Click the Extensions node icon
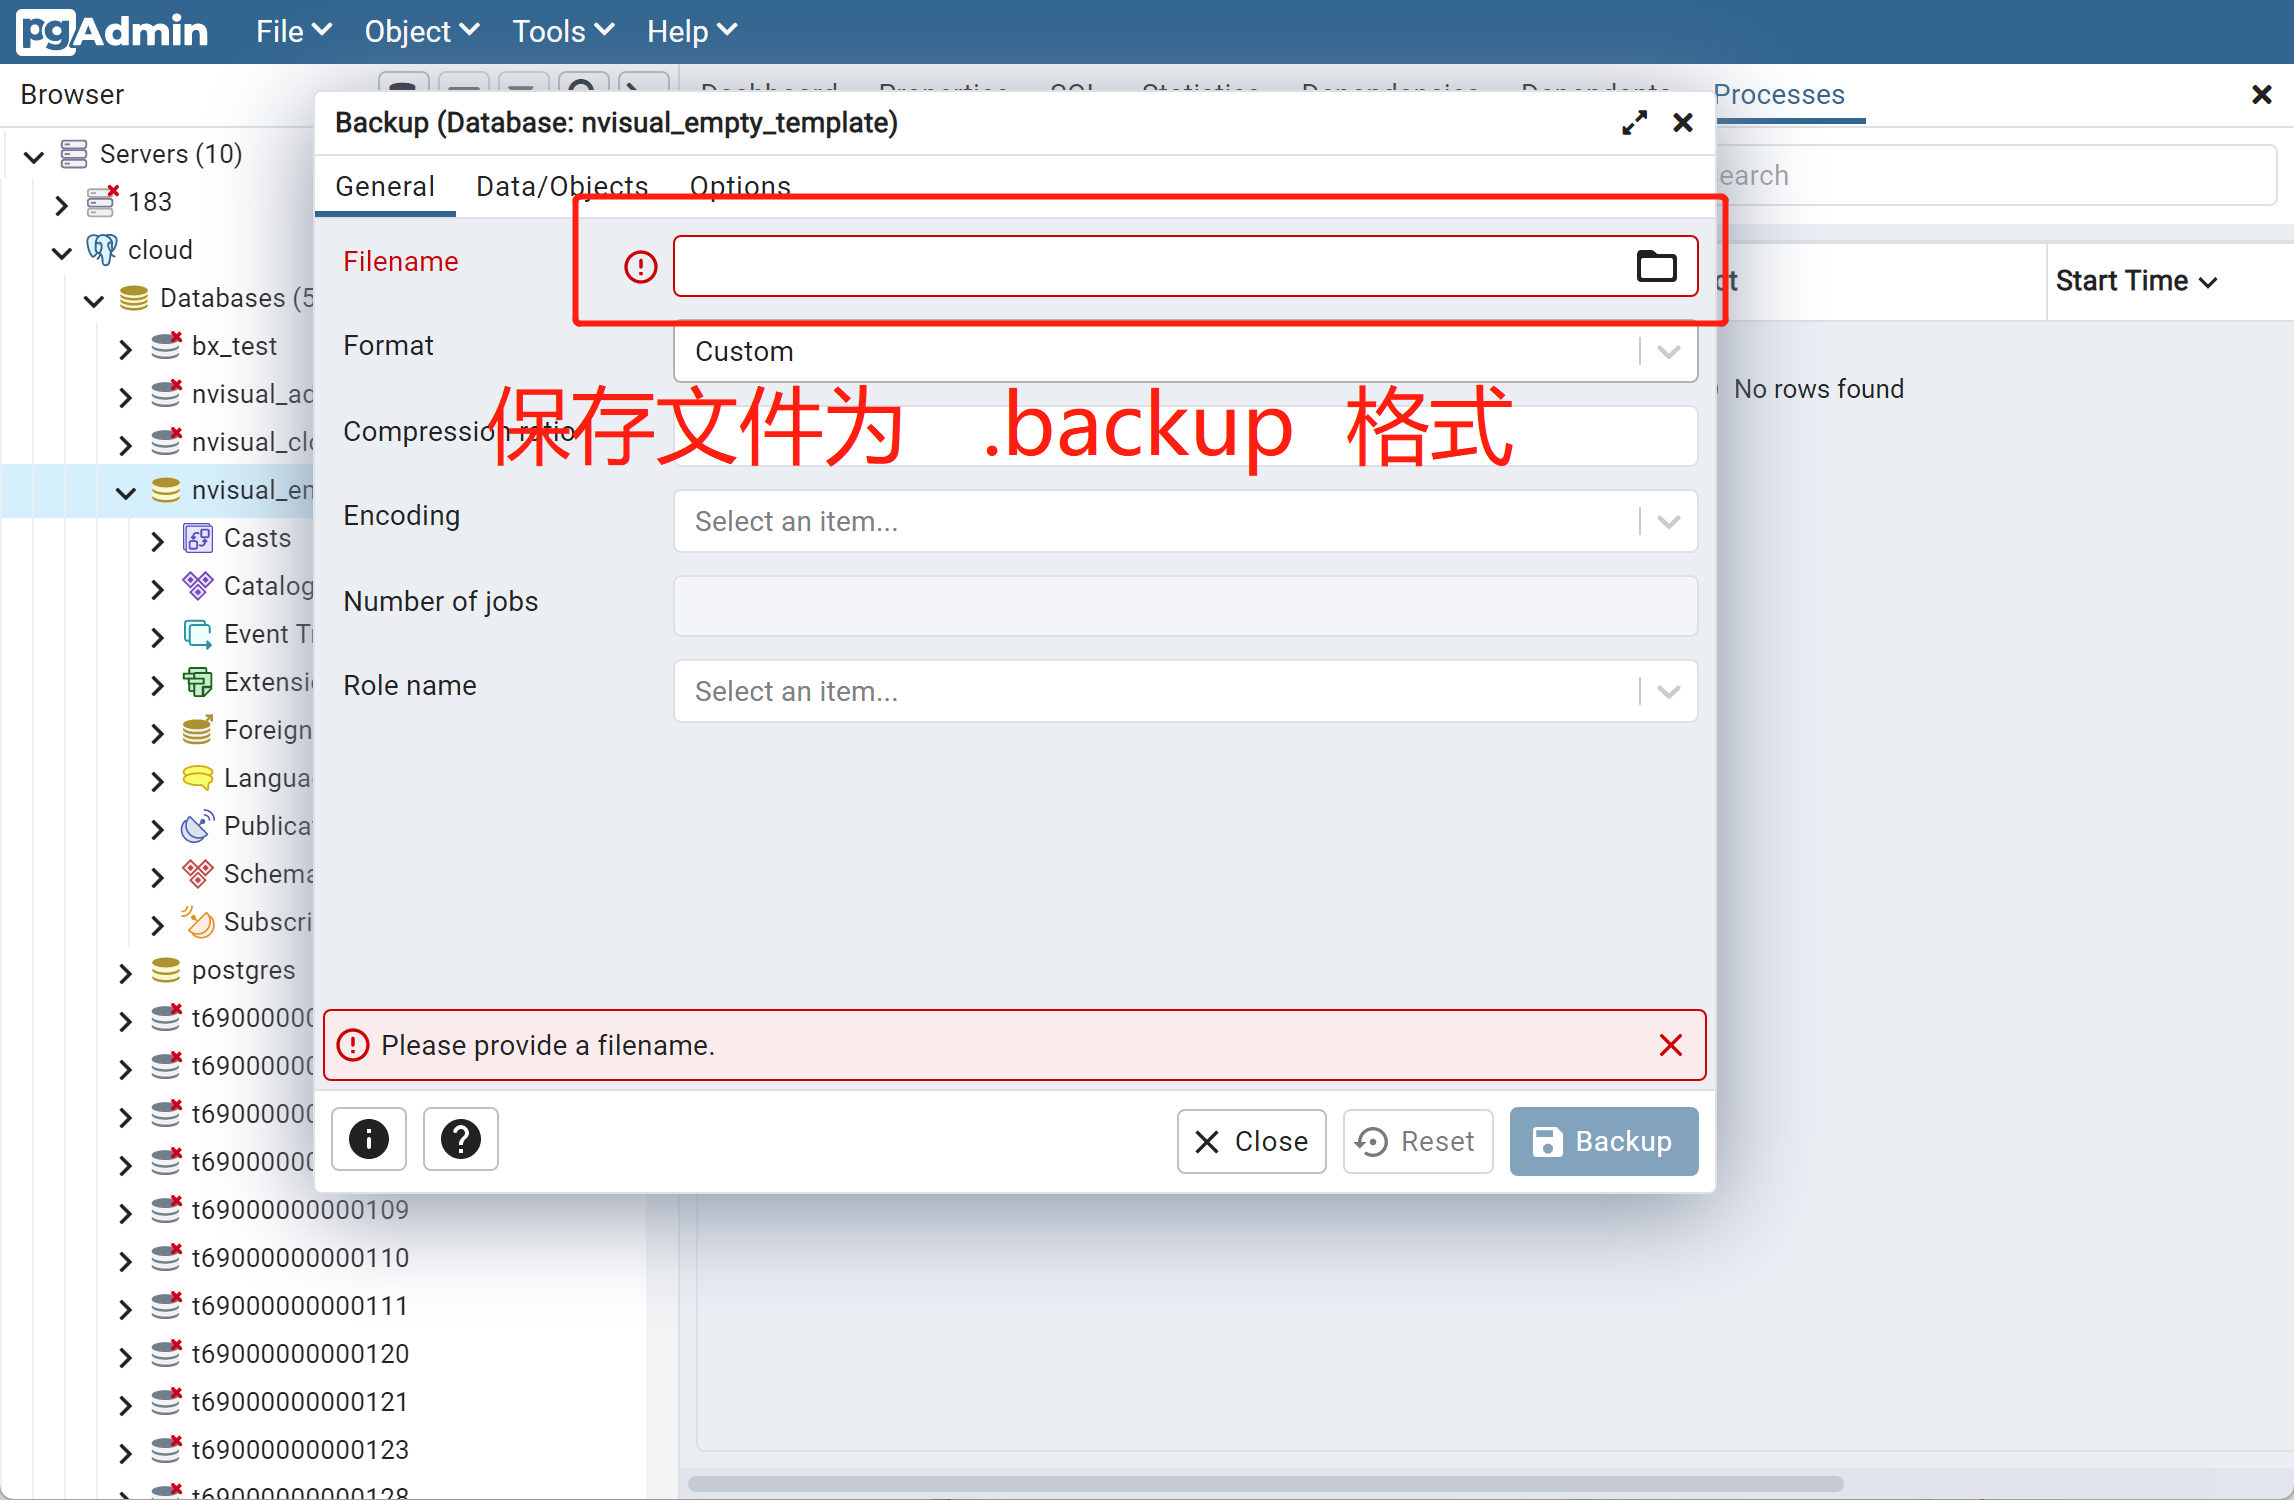Screen dimensions: 2294x1500 [x=198, y=682]
